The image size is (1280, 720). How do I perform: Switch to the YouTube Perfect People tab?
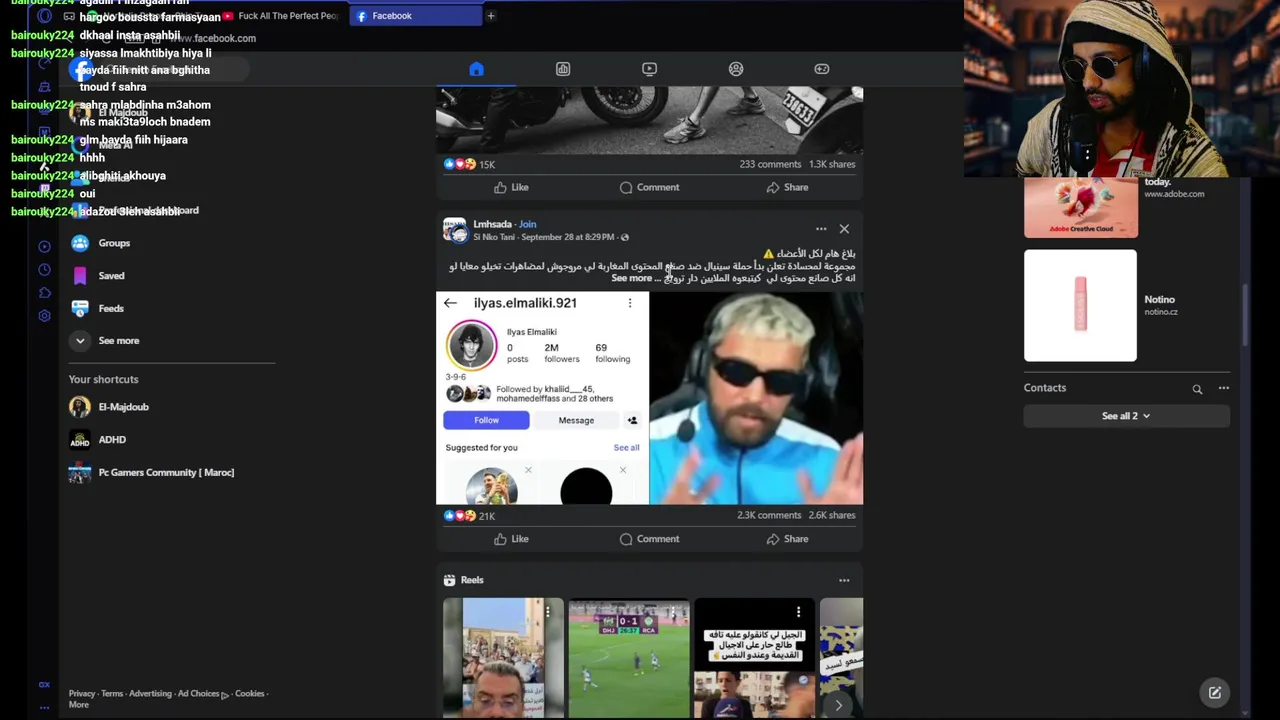tap(282, 16)
